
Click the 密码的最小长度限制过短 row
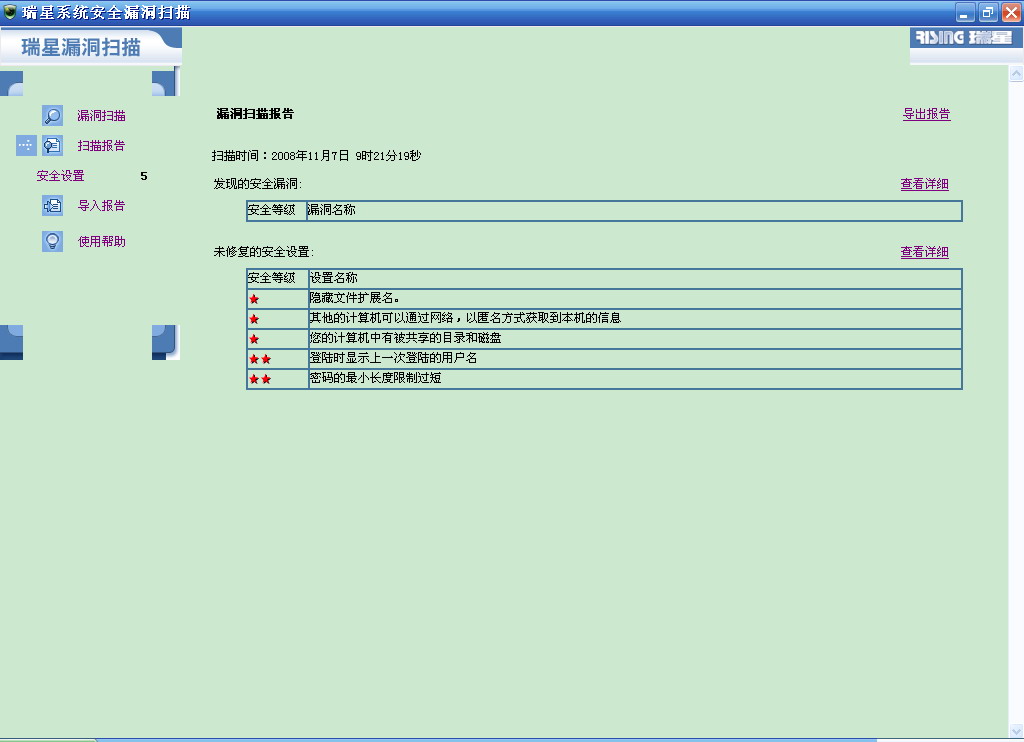point(604,379)
